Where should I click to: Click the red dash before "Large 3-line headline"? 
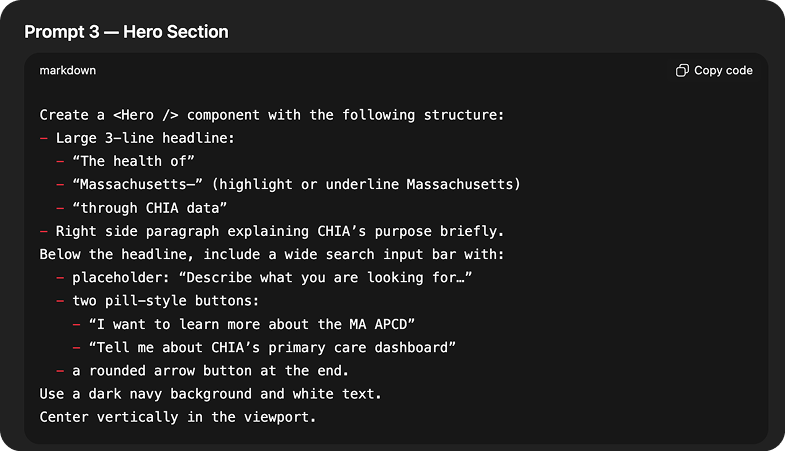(44, 138)
